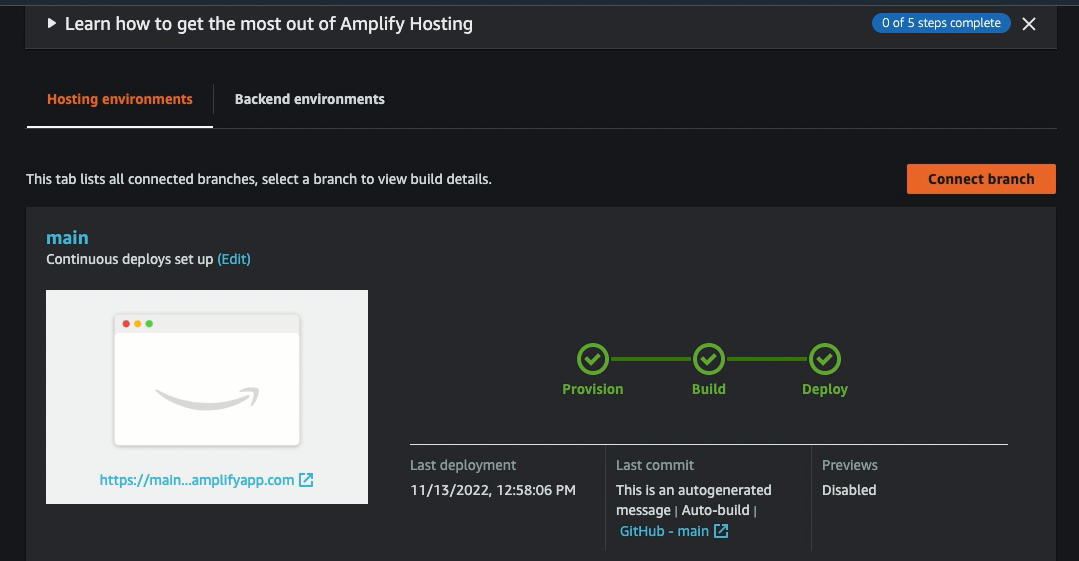Click the Last deployment heading
The height and width of the screenshot is (561, 1079).
point(463,465)
